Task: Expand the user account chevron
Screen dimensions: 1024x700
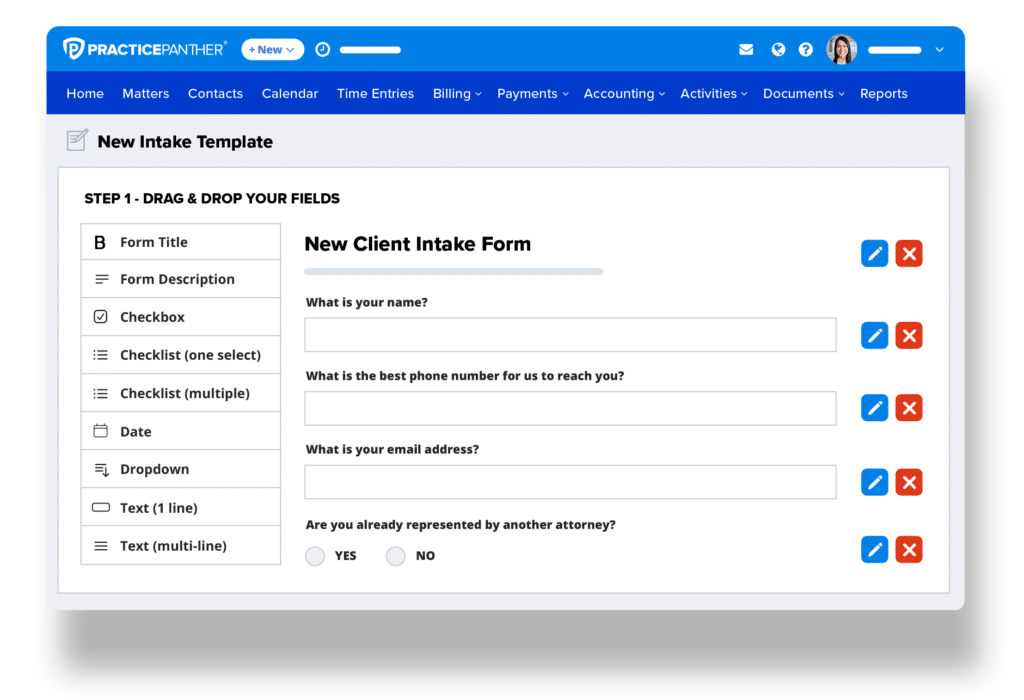Action: pos(939,50)
